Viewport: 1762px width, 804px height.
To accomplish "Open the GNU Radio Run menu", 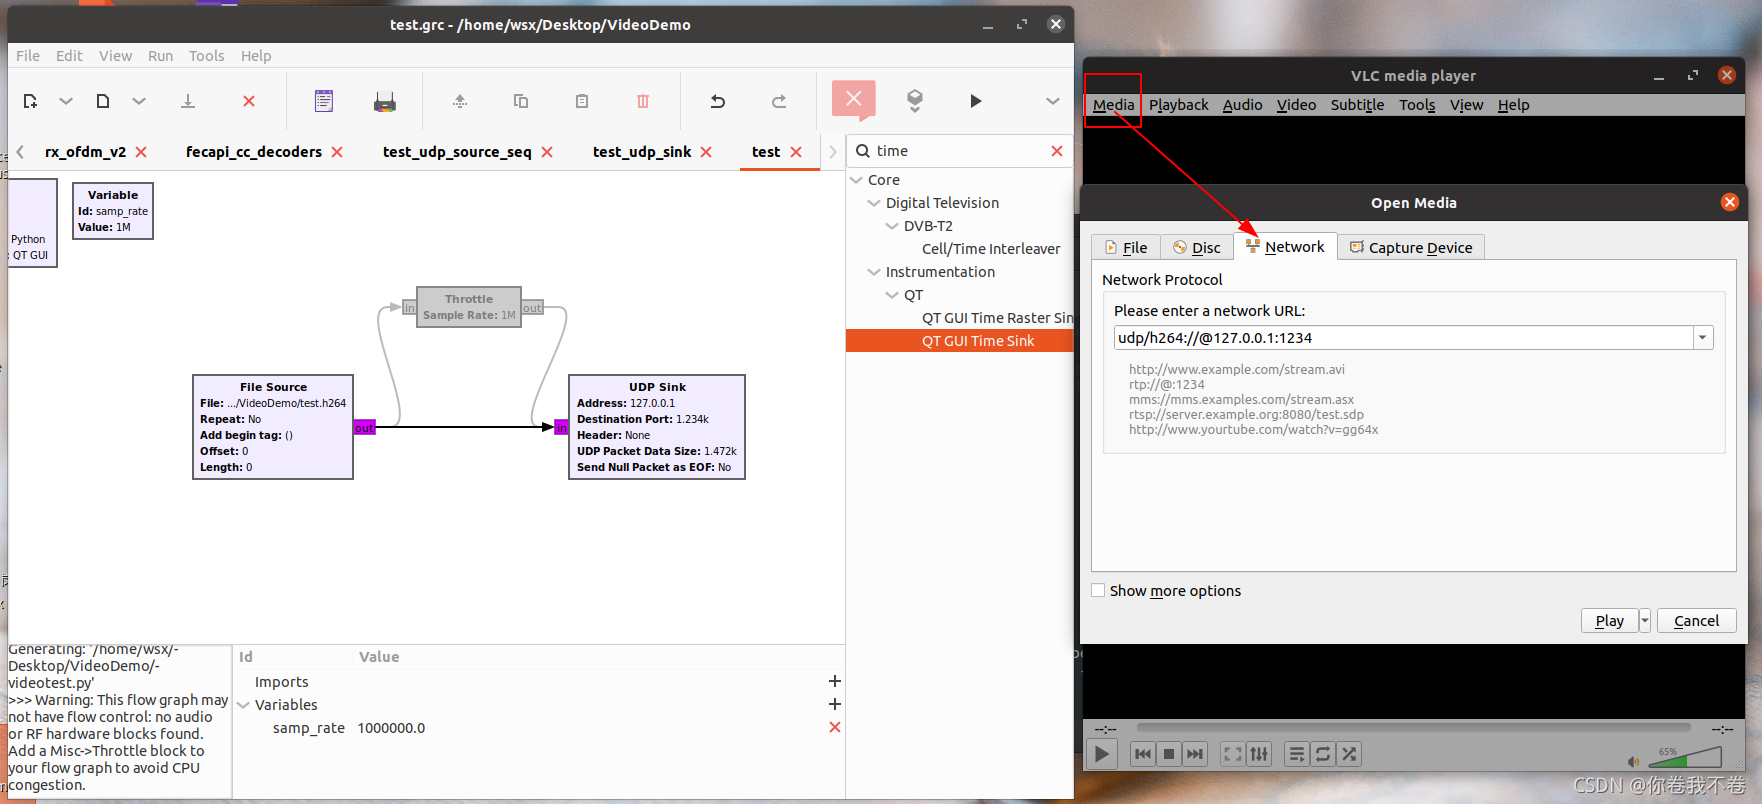I will [x=160, y=56].
